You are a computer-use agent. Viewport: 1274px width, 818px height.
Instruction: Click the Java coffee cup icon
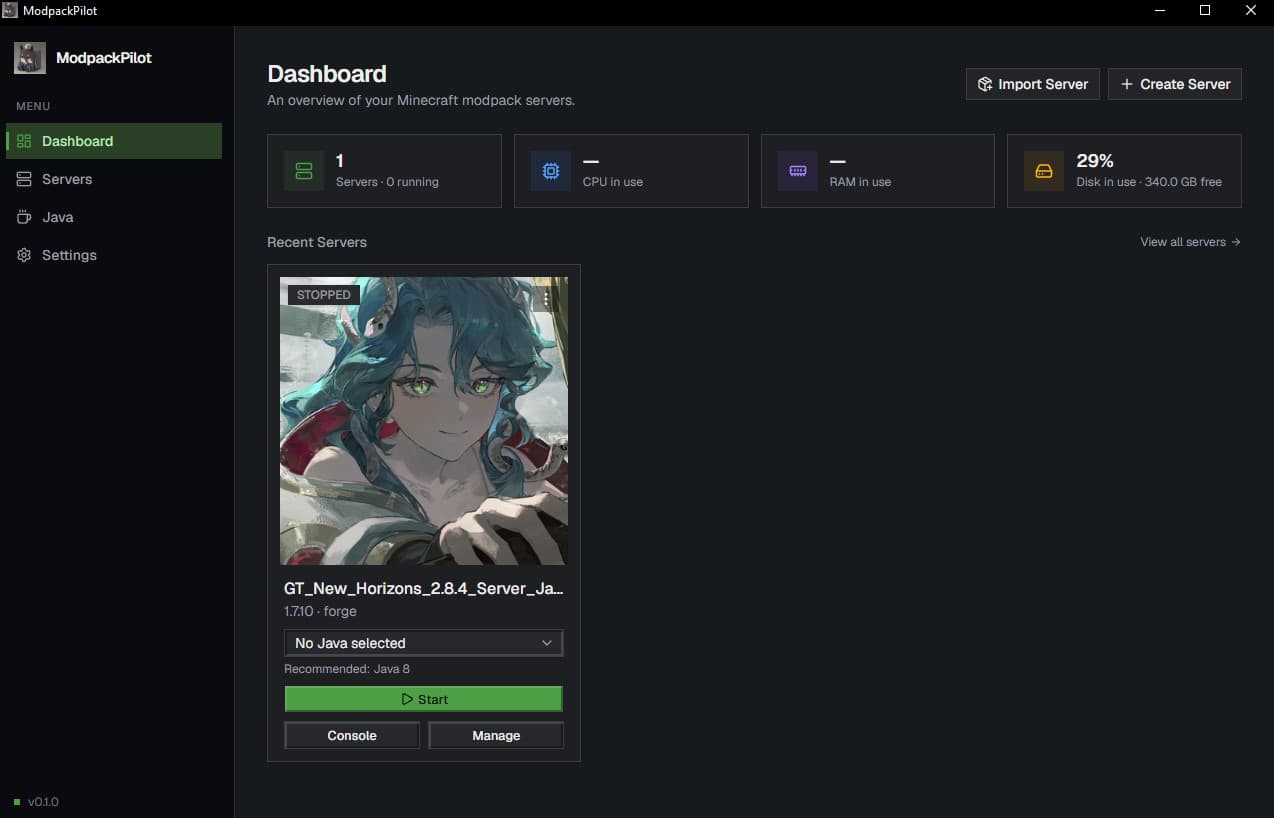(24, 217)
